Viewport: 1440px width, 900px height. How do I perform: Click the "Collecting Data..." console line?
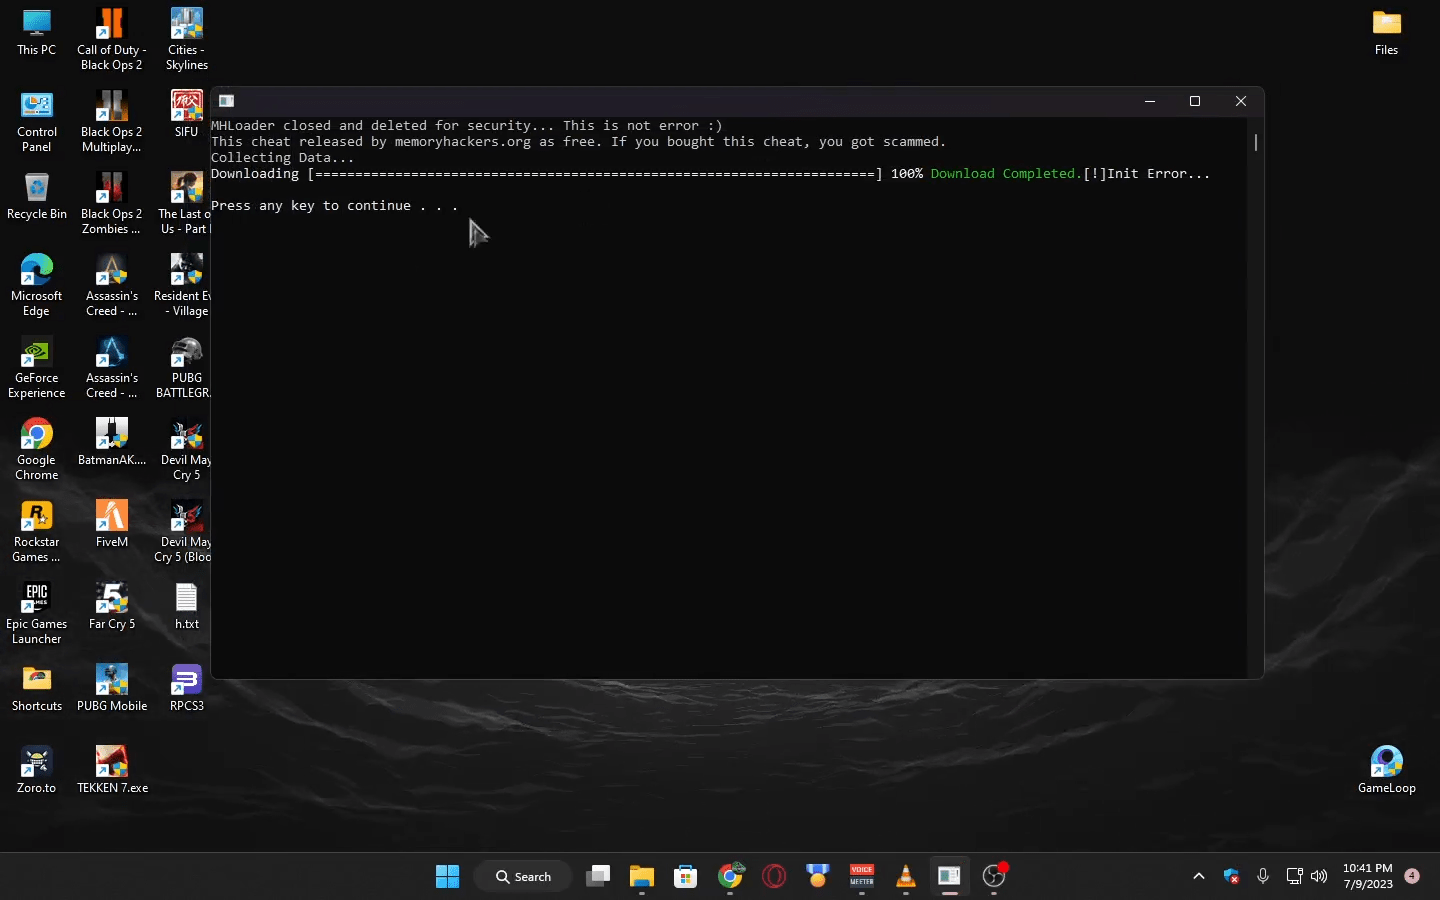pos(283,158)
